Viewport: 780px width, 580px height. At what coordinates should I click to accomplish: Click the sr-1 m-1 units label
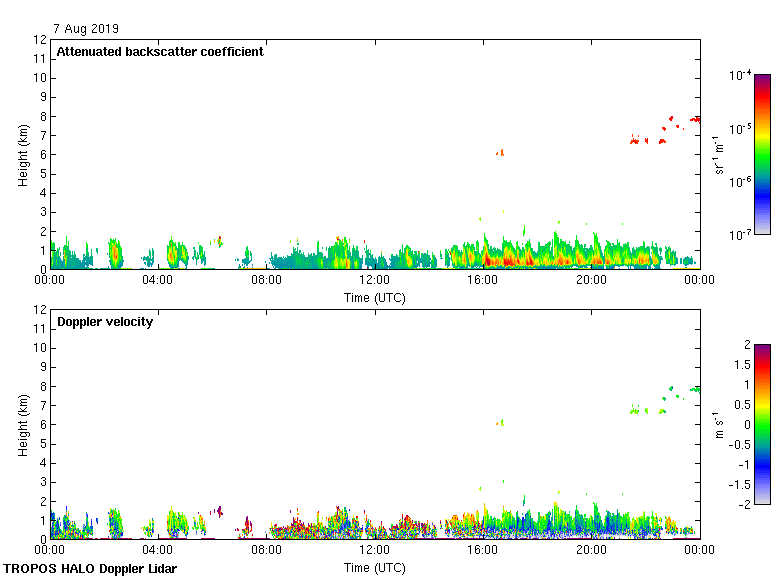[719, 154]
